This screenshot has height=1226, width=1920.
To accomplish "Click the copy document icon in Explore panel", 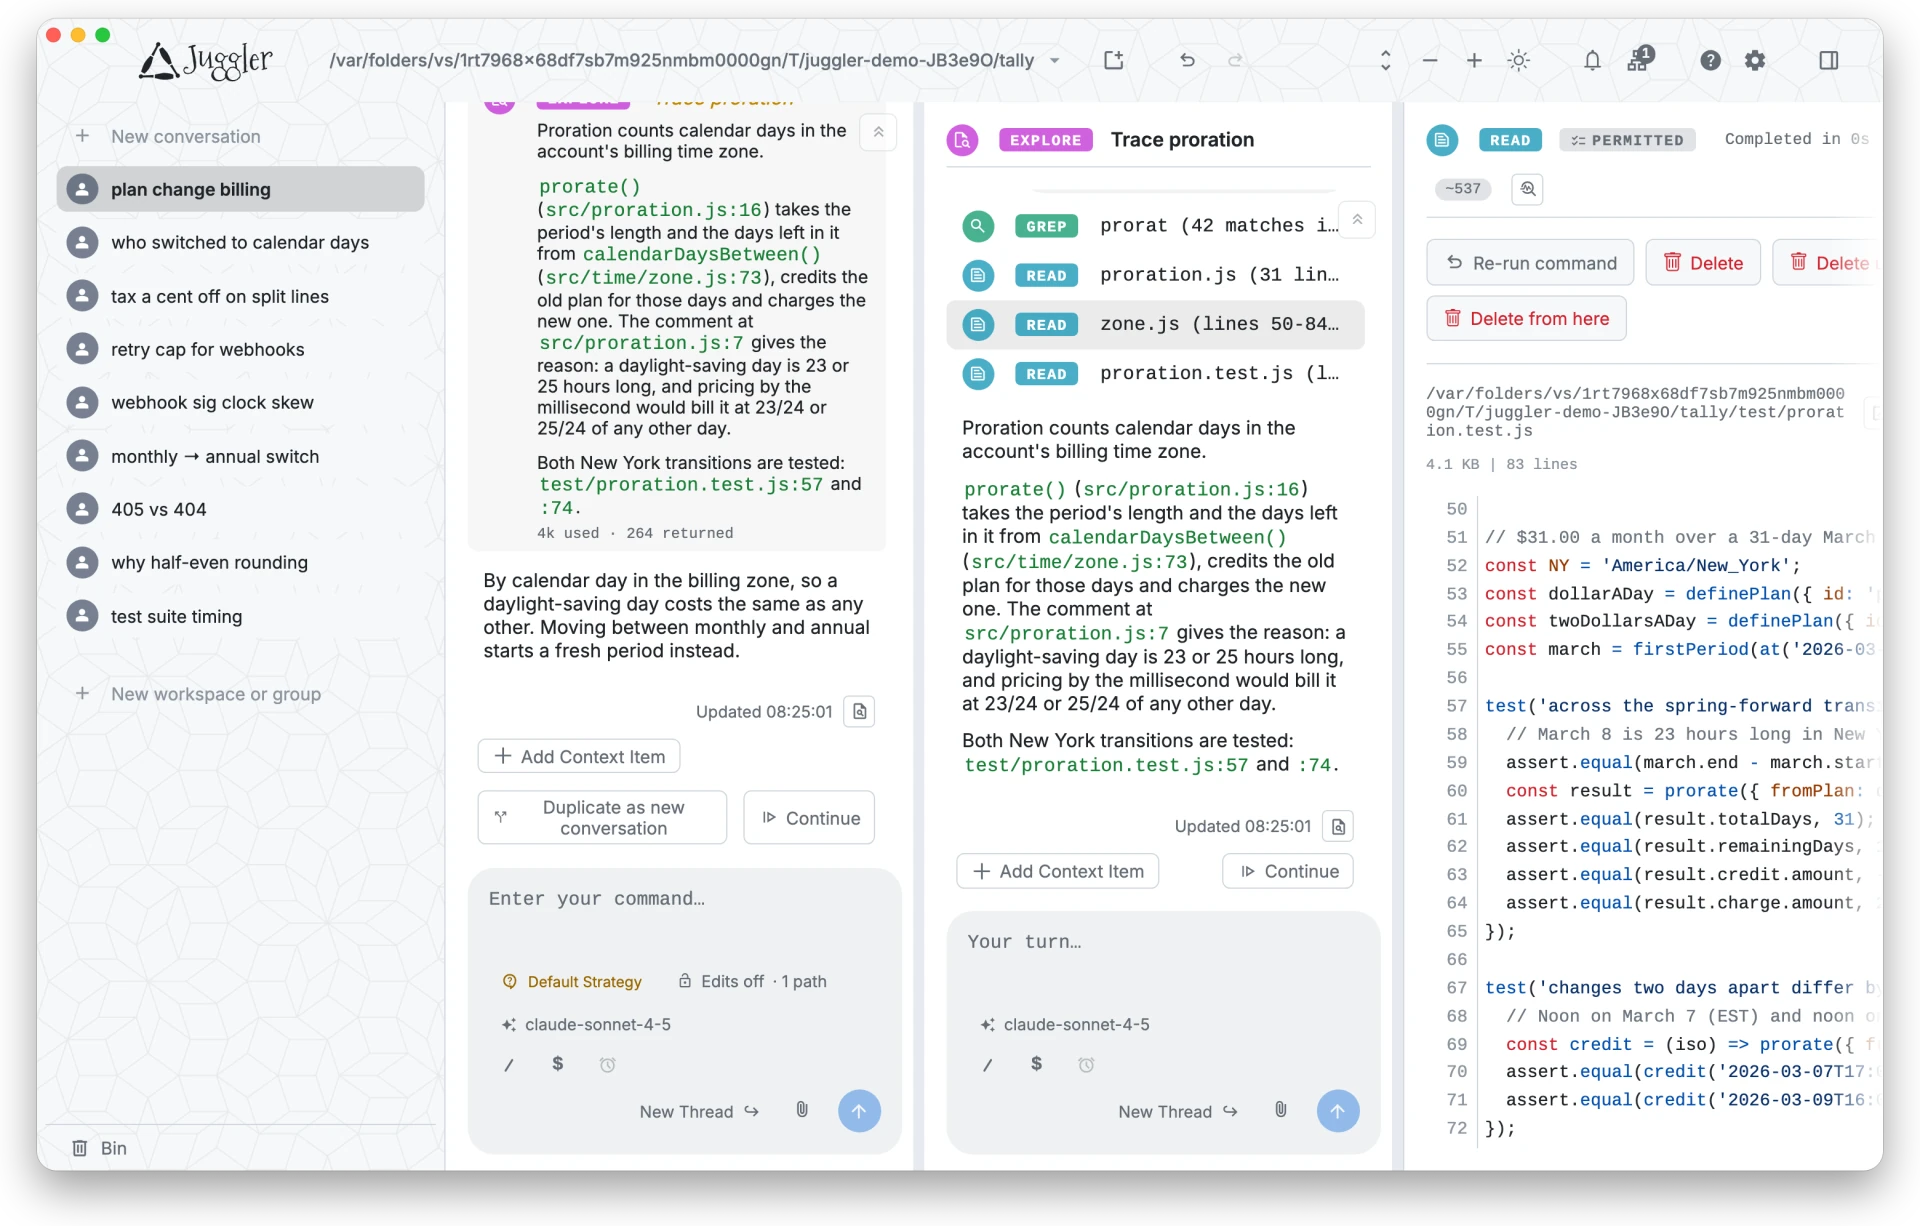I will point(1338,826).
